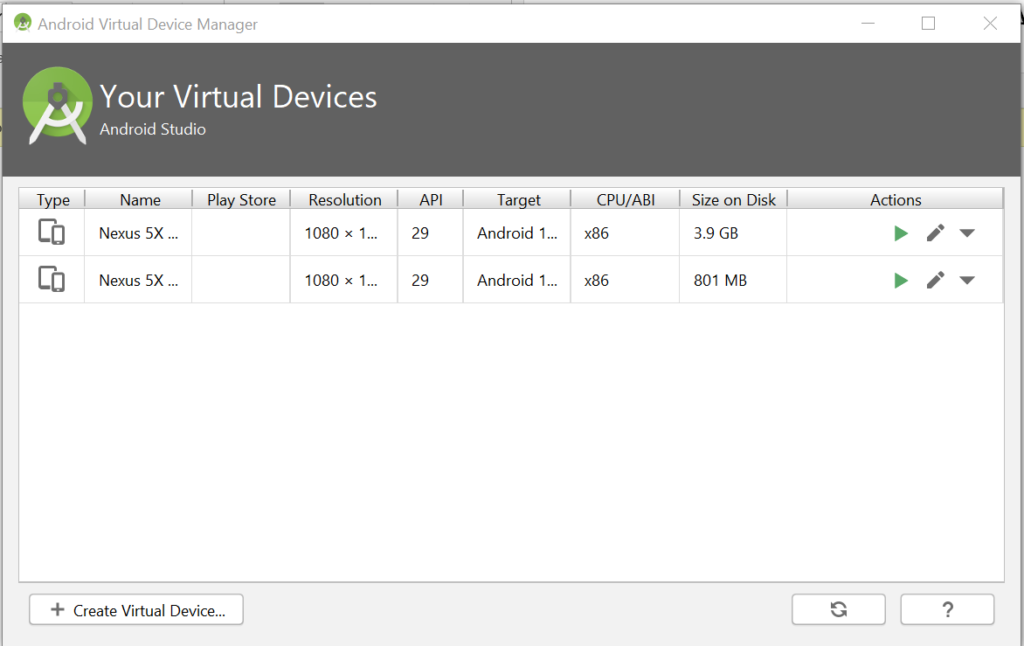Click the phone type icon on first row
The height and width of the screenshot is (646, 1024).
coord(51,232)
